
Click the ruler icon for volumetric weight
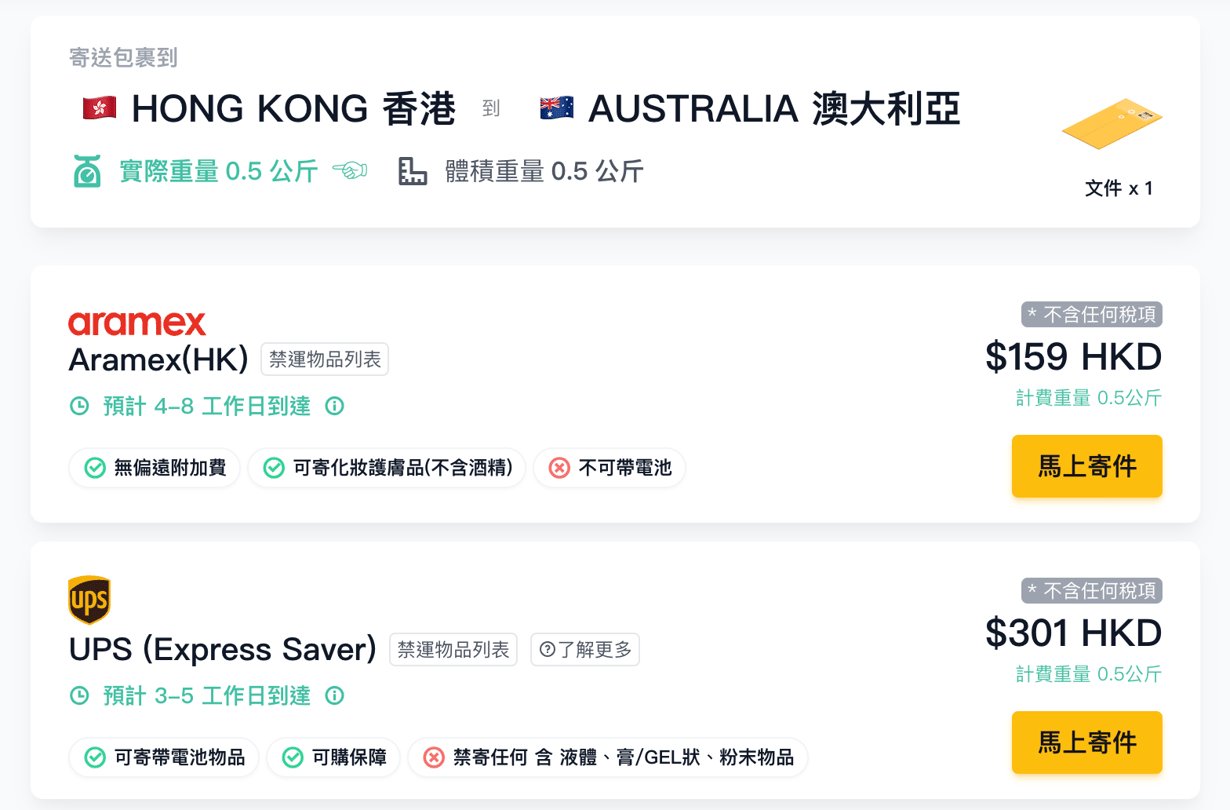point(412,172)
